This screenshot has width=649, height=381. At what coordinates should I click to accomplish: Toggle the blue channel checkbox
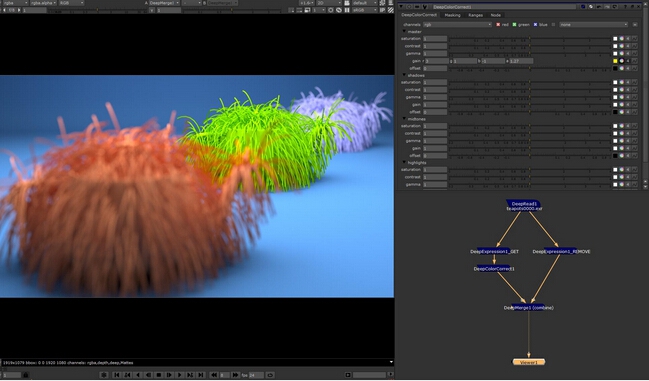pos(535,25)
